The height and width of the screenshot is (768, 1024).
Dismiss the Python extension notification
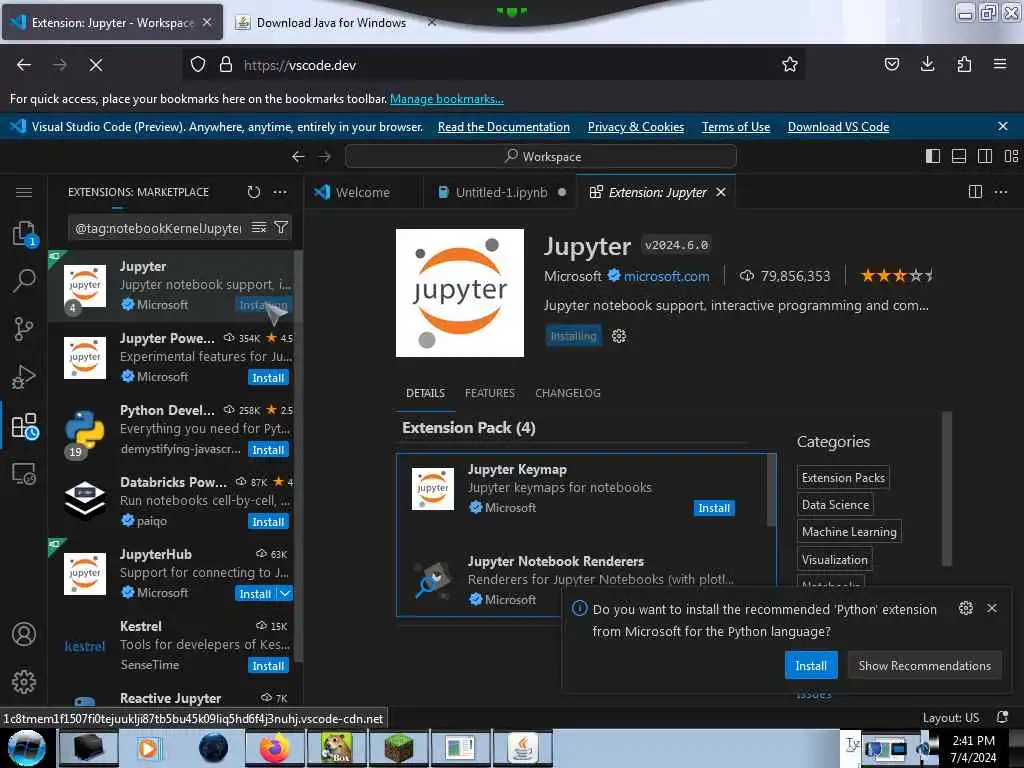pos(992,608)
